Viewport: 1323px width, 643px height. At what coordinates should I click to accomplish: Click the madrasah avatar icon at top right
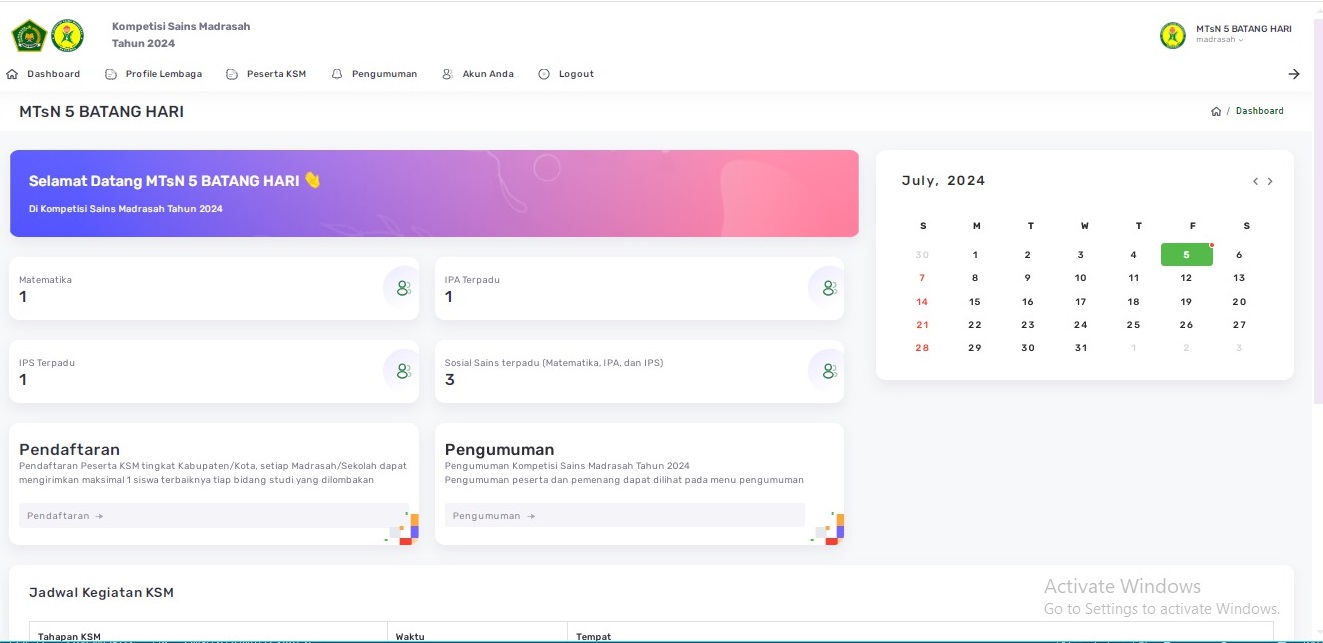(1173, 35)
